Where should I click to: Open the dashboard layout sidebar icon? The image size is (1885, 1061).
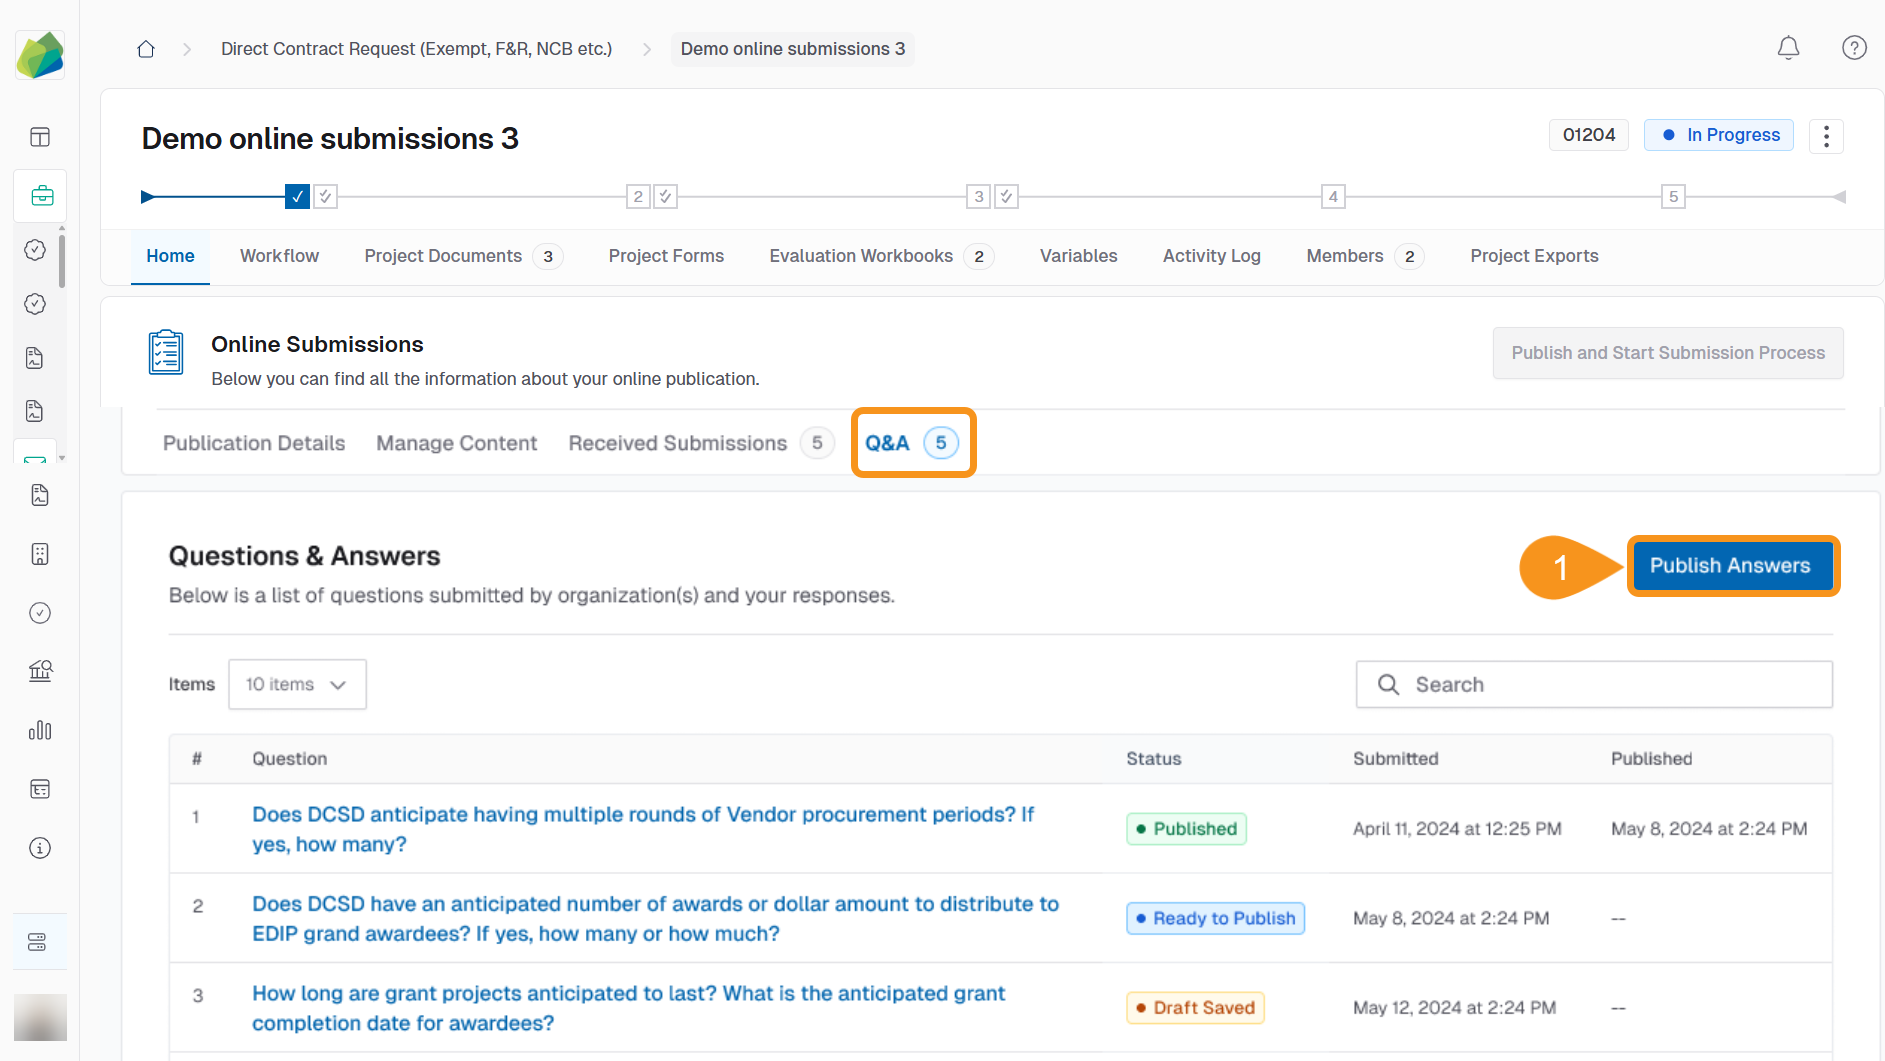(40, 137)
